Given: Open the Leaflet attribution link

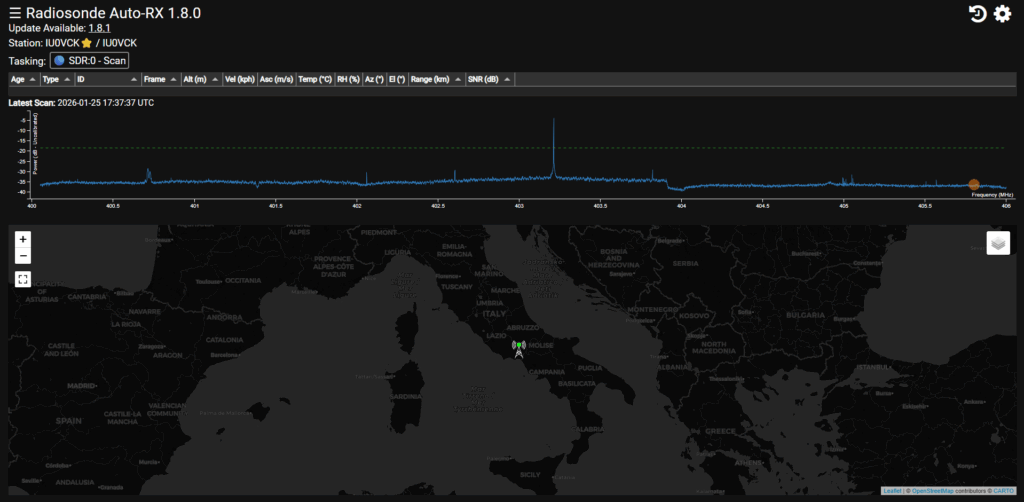Looking at the screenshot, I should point(892,491).
